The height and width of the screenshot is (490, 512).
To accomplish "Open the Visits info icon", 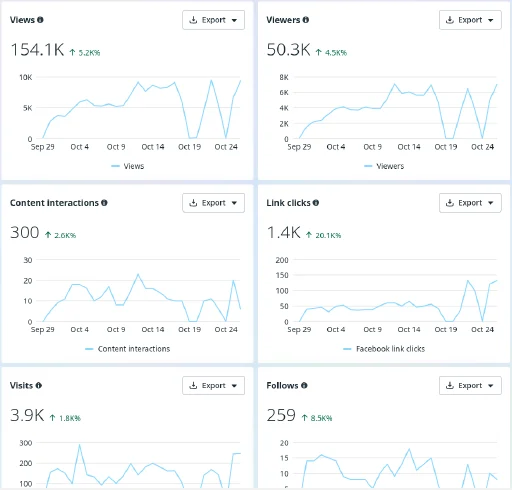I will point(39,385).
